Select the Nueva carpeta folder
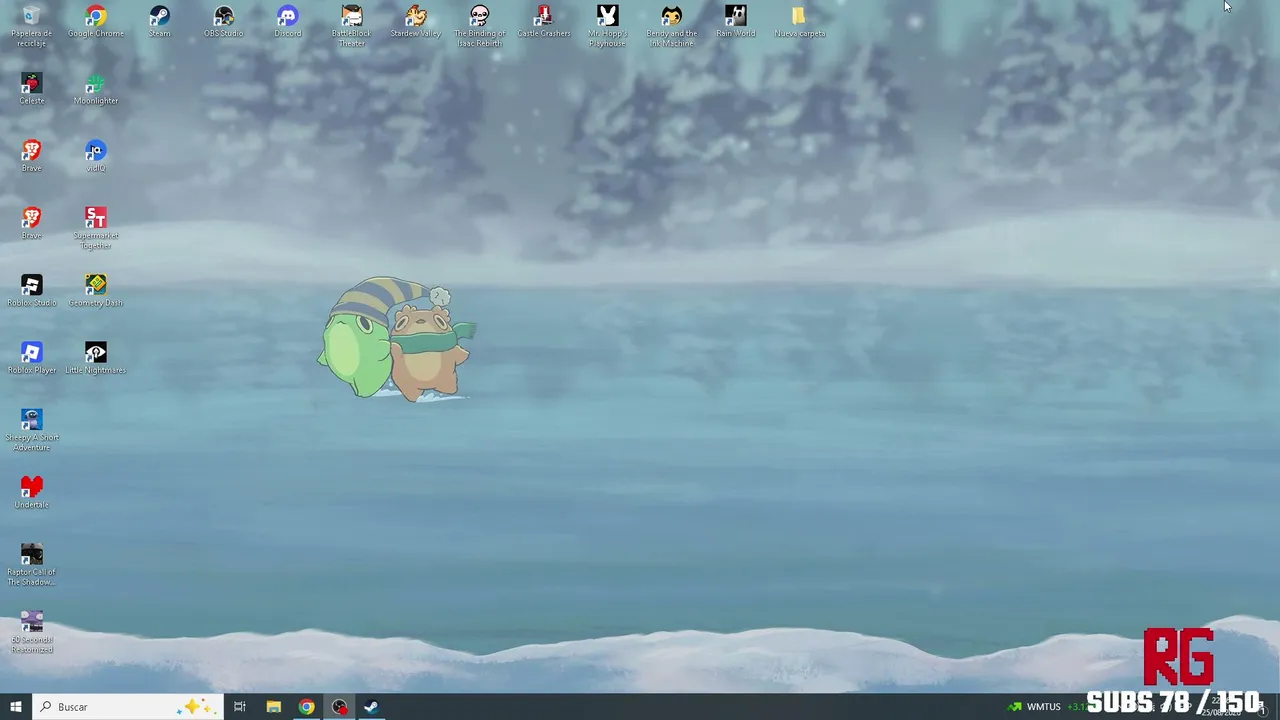 pos(800,22)
